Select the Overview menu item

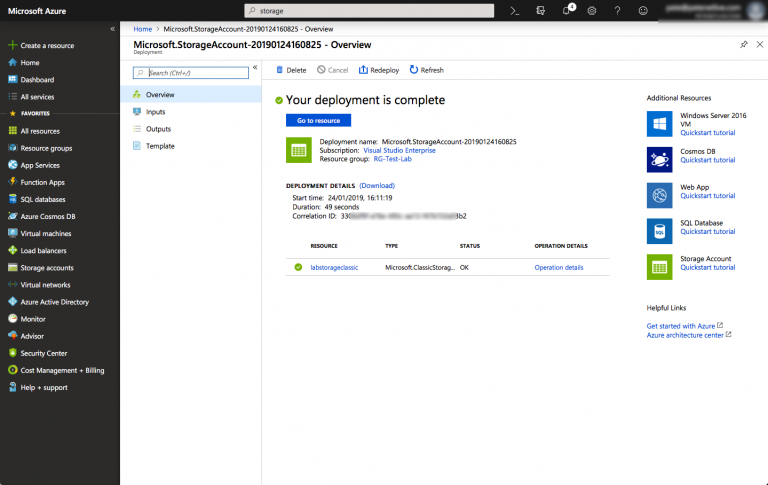click(x=191, y=95)
